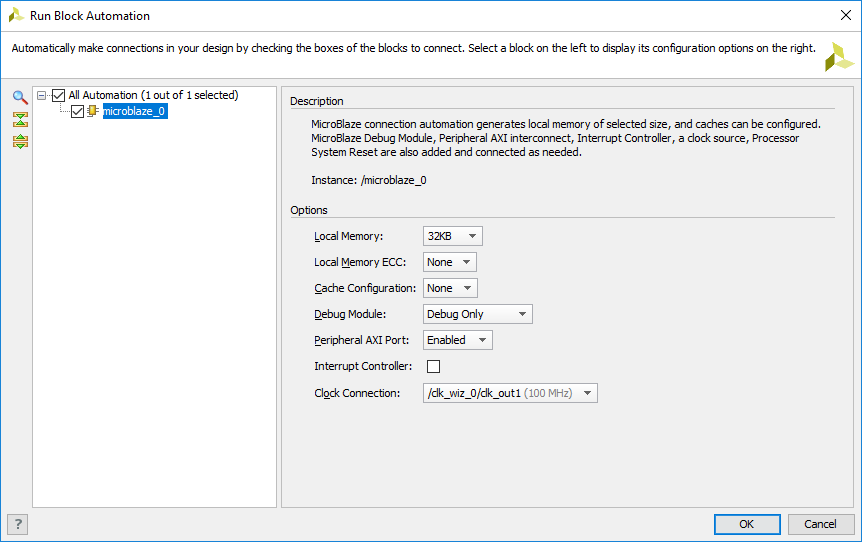
Task: Click the Vivado logo in title bar
Action: click(x=16, y=15)
